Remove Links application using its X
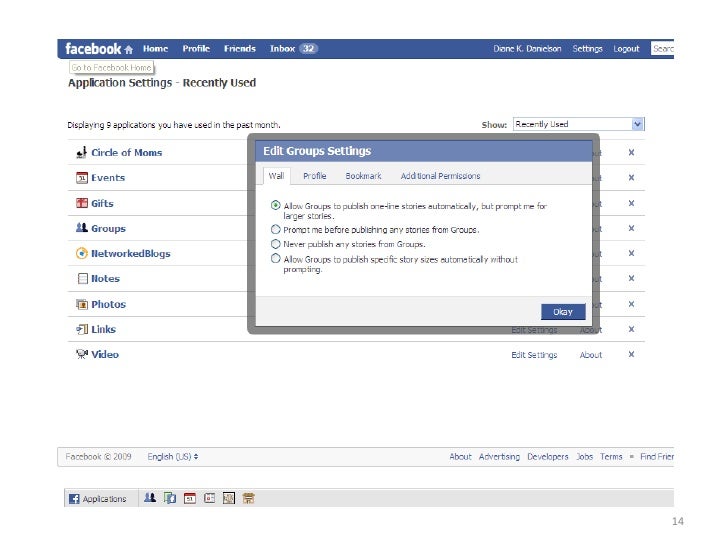 click(631, 329)
